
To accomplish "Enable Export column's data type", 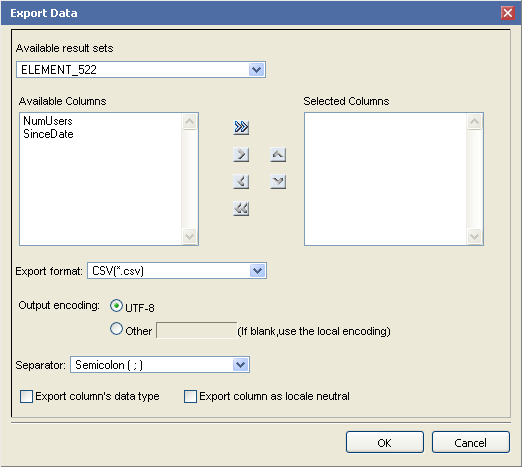I will click(x=26, y=397).
